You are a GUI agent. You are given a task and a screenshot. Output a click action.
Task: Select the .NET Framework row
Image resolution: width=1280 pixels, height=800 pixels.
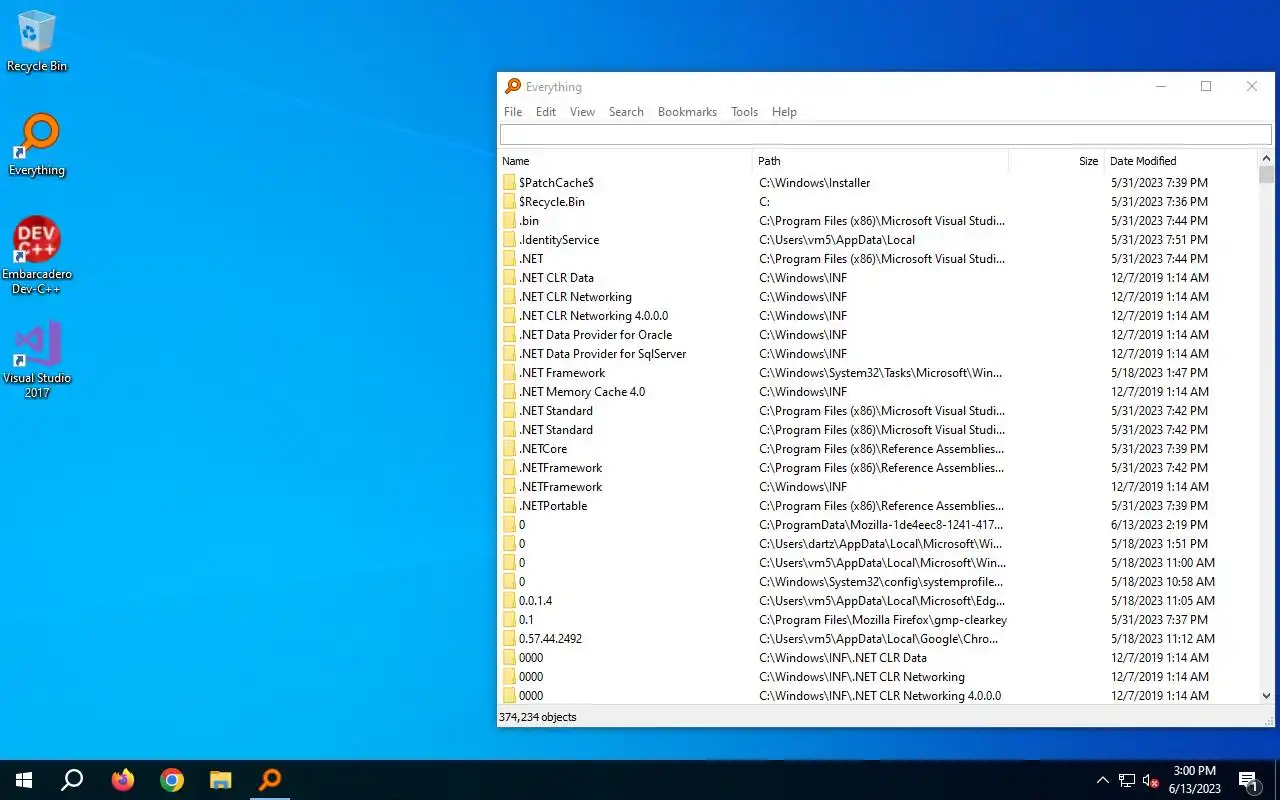tap(879, 373)
